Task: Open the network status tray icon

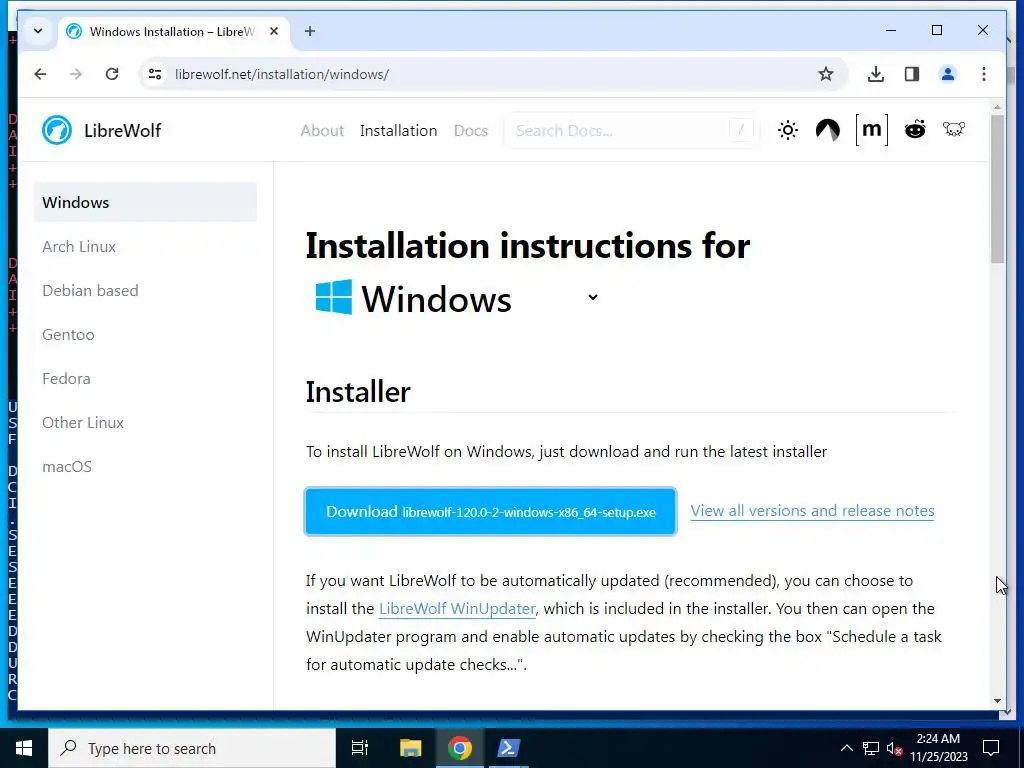Action: click(x=871, y=748)
